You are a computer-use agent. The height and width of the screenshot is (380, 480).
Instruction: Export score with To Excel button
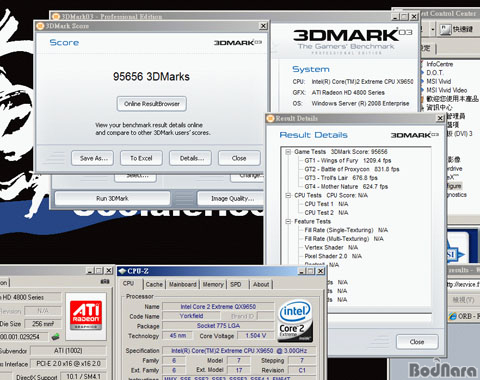(x=141, y=158)
